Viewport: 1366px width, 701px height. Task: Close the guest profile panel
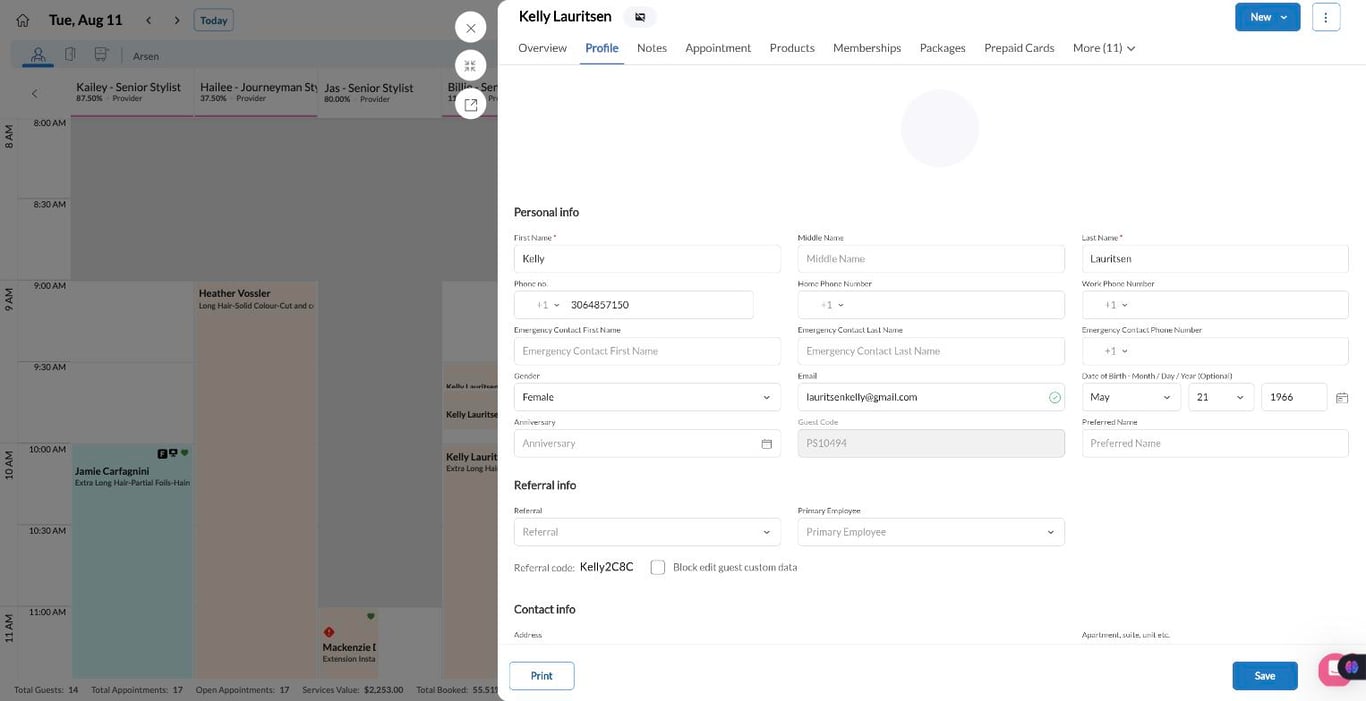tap(471, 28)
